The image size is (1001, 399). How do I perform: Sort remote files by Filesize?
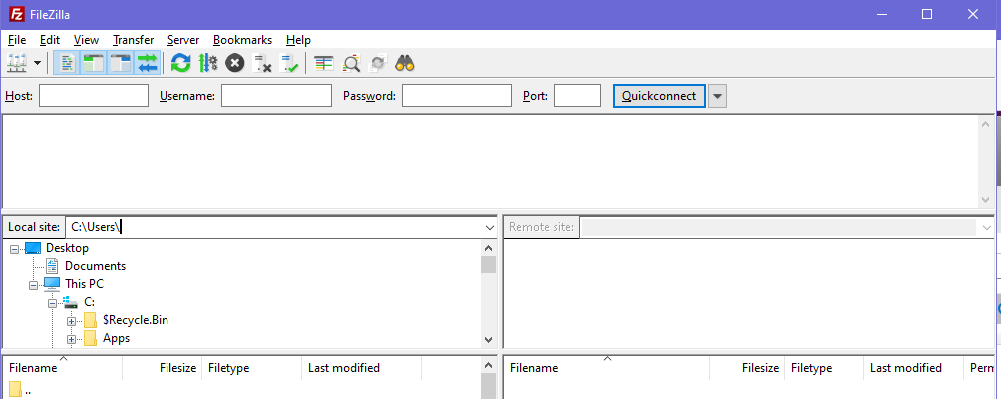click(747, 368)
